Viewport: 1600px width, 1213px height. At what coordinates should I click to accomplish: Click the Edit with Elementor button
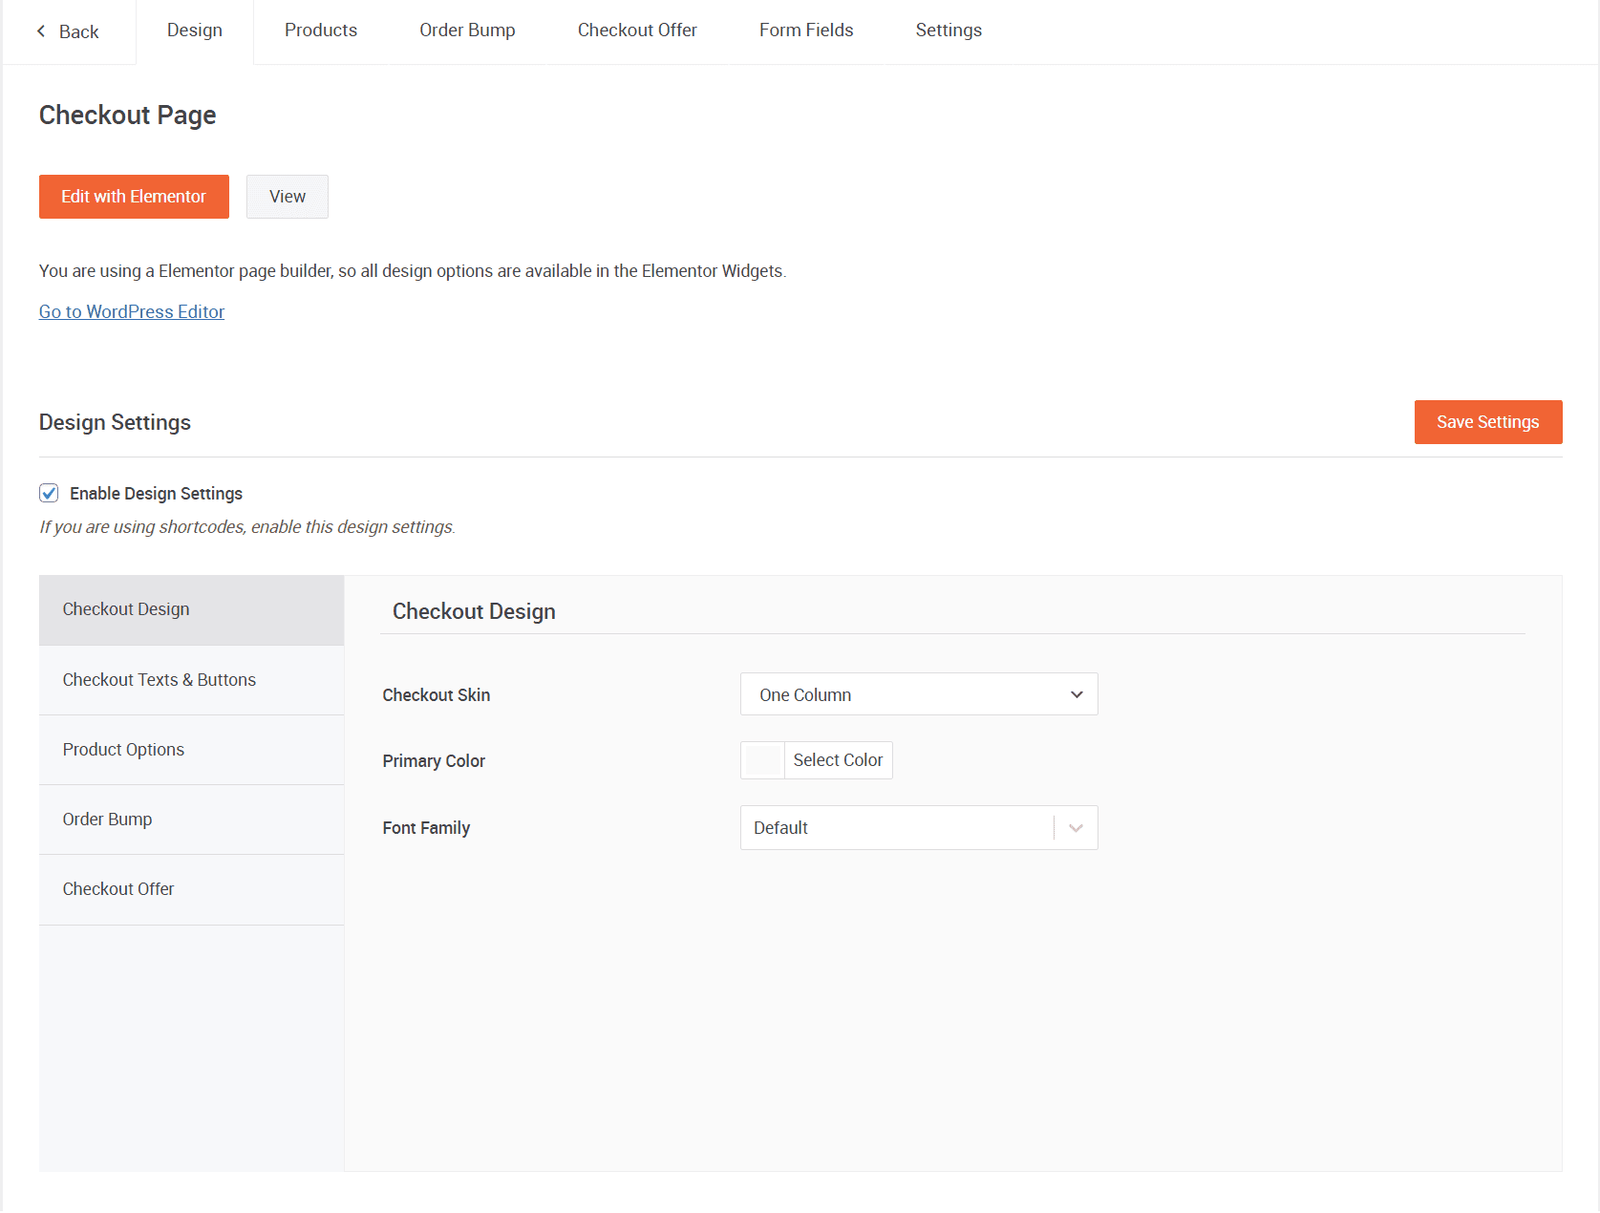pyautogui.click(x=134, y=196)
